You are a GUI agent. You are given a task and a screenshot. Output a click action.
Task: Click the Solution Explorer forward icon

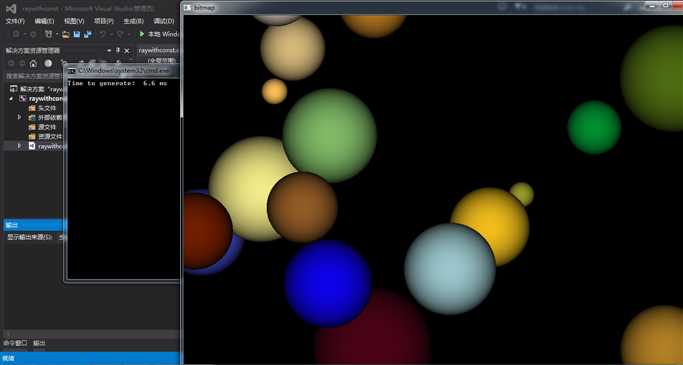tap(22, 64)
